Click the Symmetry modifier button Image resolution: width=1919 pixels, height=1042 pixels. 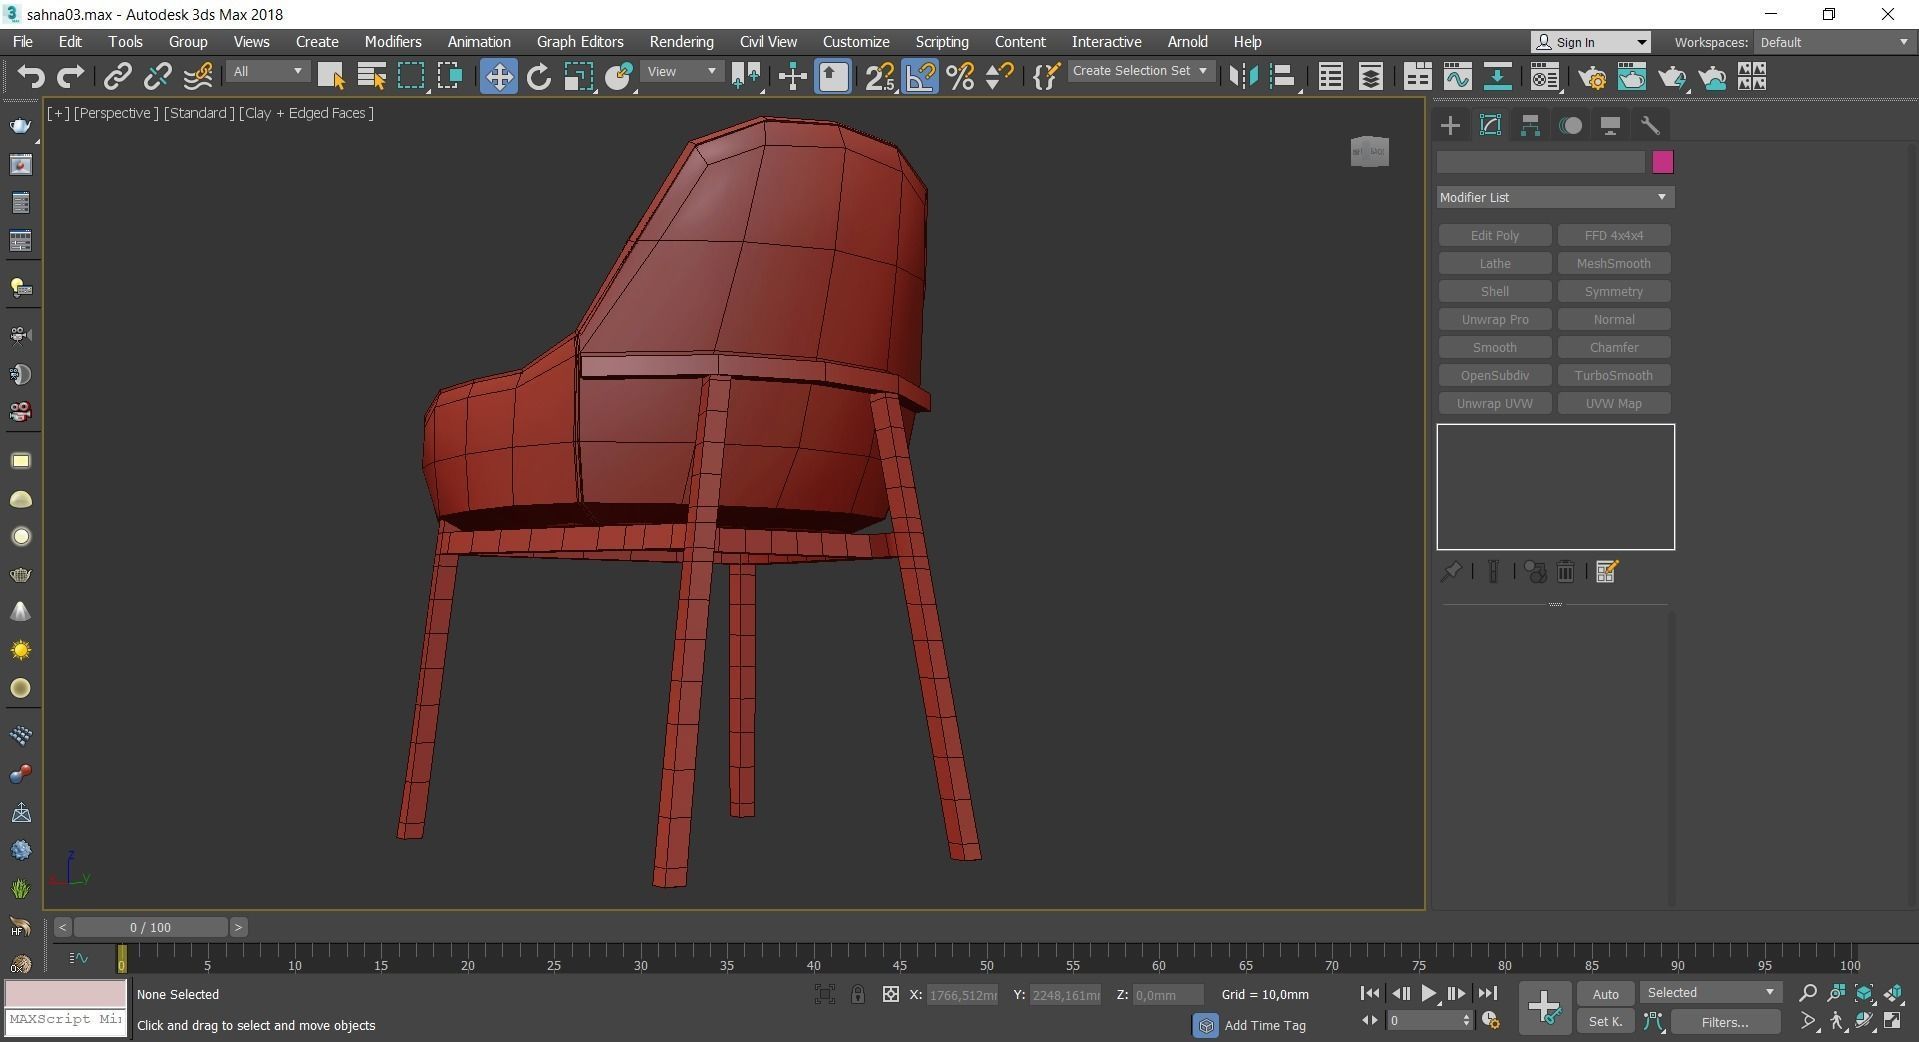1613,291
